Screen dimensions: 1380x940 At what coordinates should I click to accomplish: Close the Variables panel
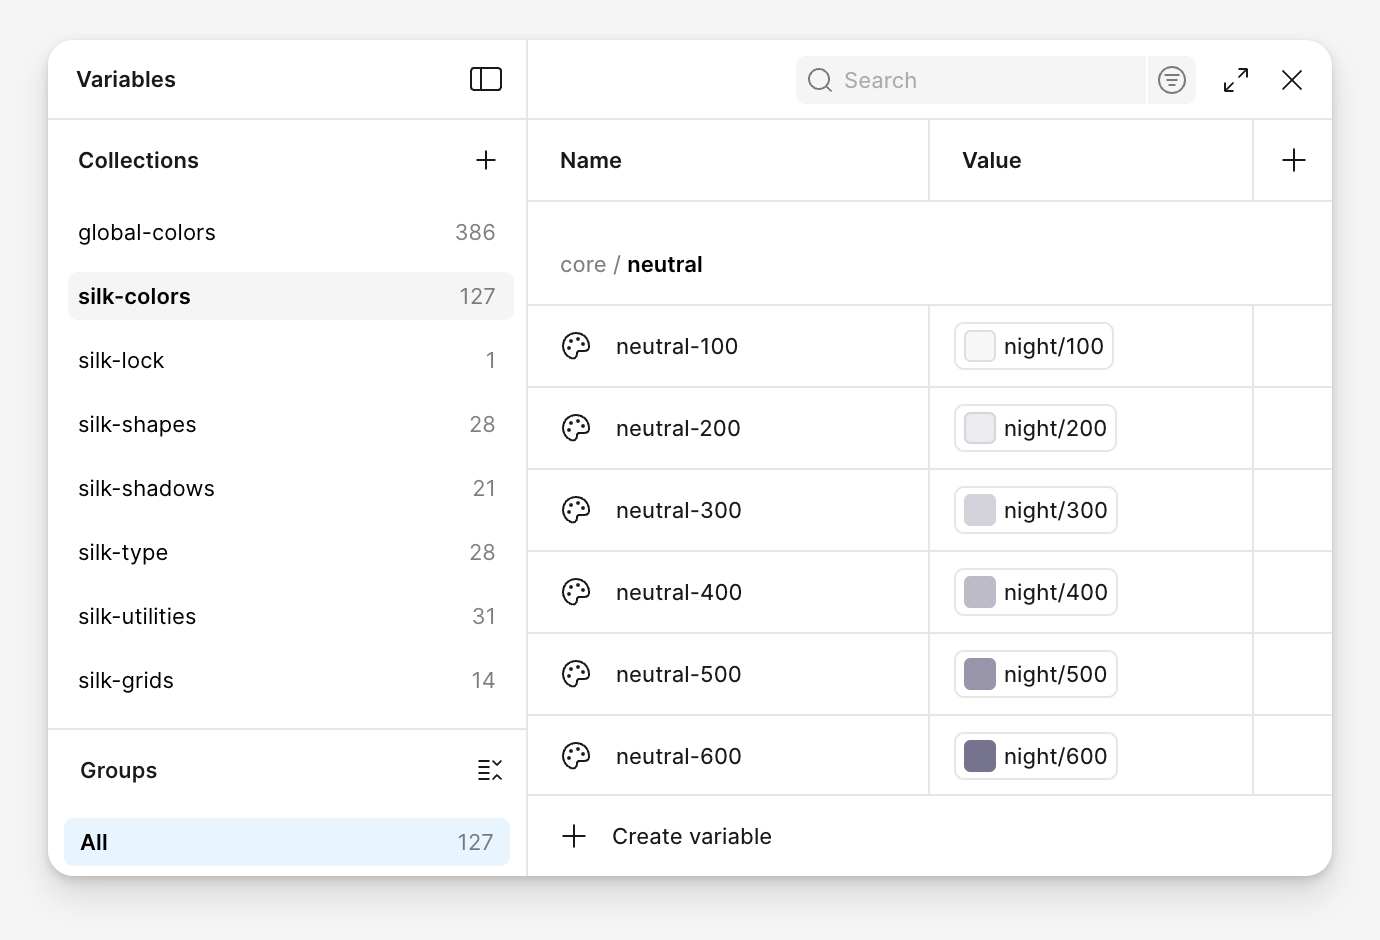click(x=1292, y=80)
